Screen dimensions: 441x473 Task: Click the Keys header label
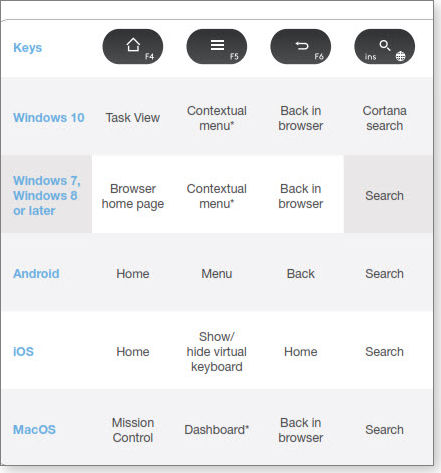(x=28, y=48)
